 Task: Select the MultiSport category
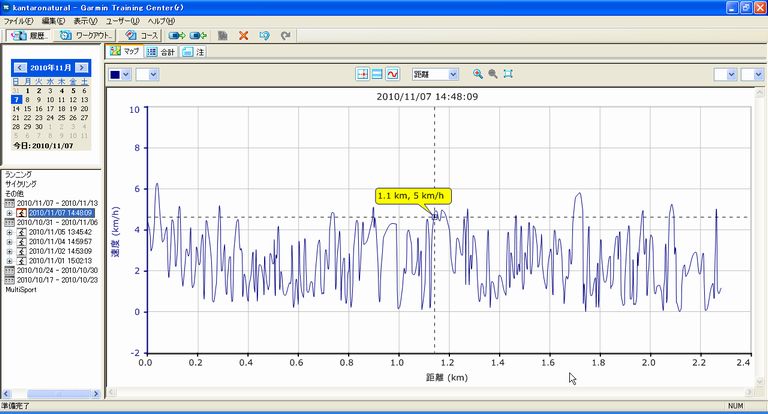point(21,290)
